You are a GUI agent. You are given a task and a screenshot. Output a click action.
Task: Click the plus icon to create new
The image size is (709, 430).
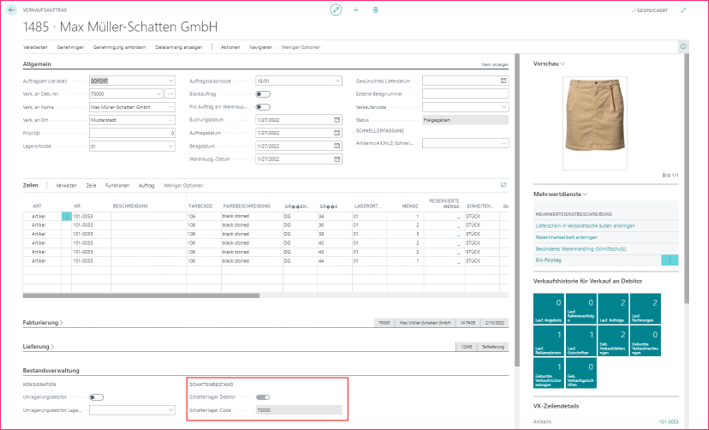coord(356,9)
